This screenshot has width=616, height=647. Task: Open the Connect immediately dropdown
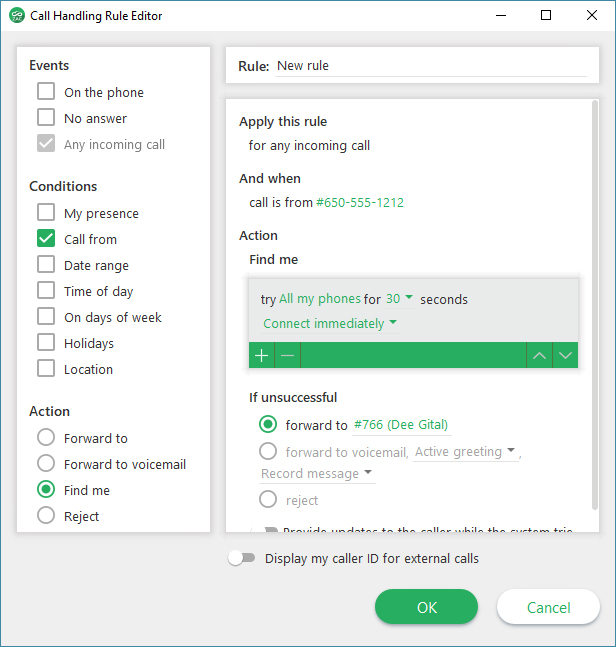click(330, 323)
